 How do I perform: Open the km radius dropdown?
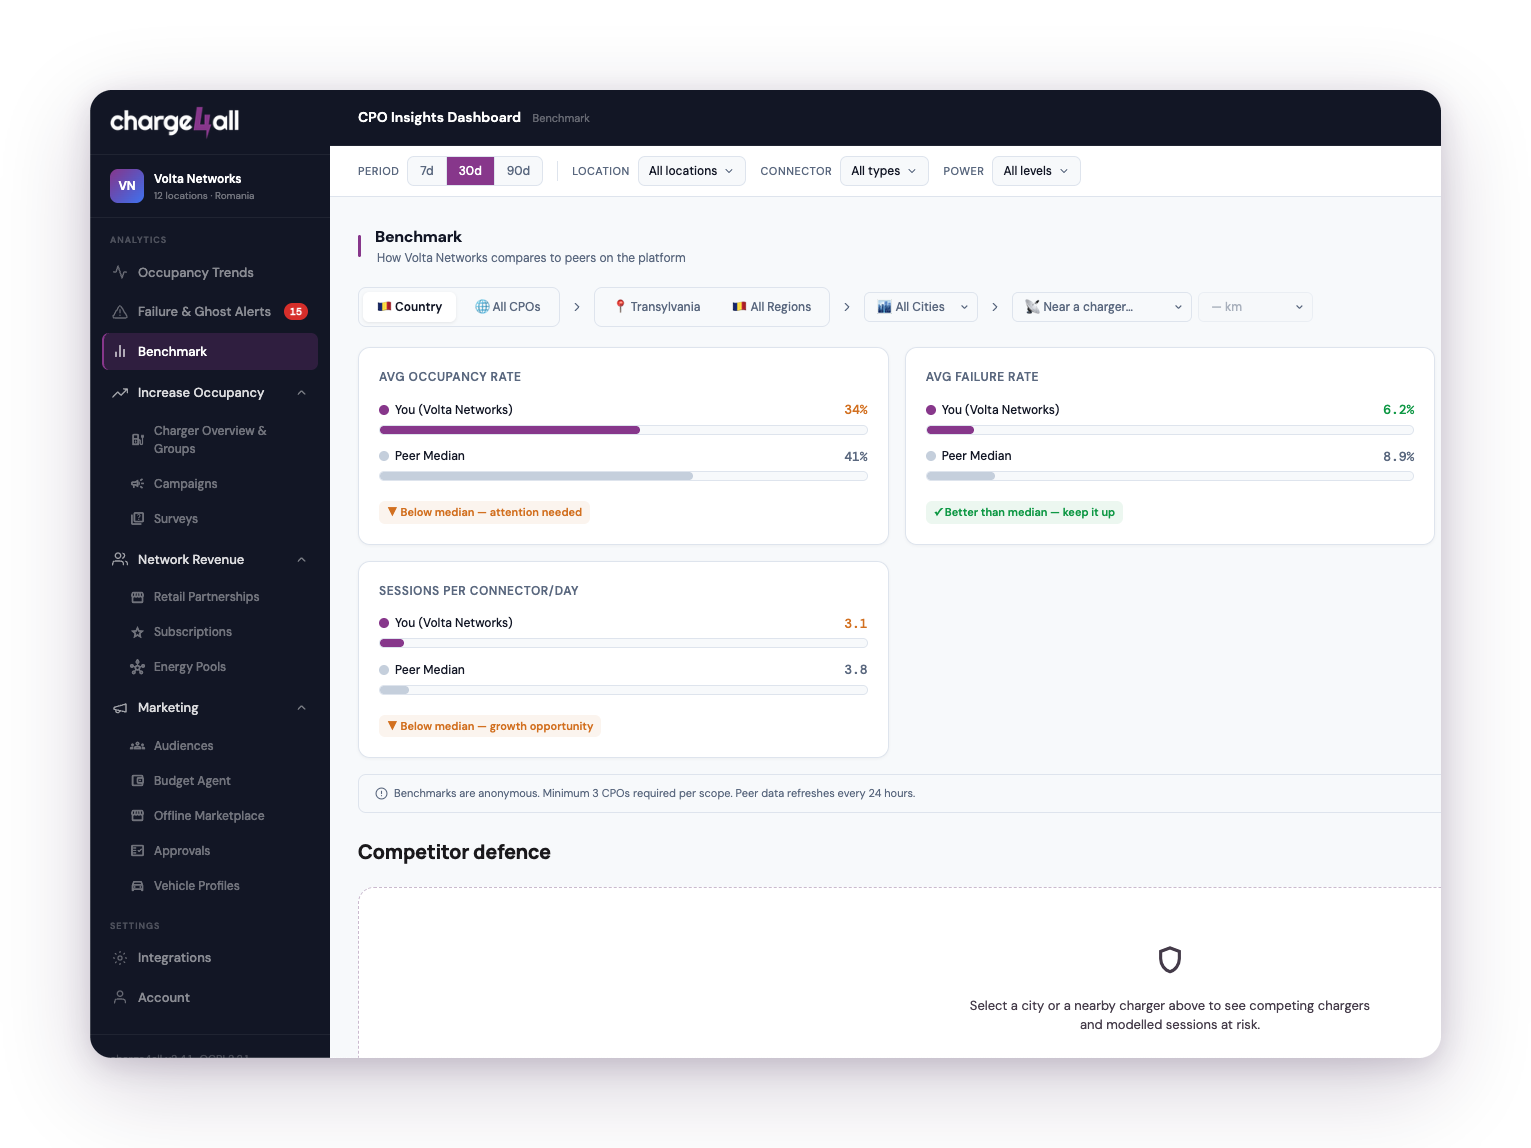coord(1255,307)
